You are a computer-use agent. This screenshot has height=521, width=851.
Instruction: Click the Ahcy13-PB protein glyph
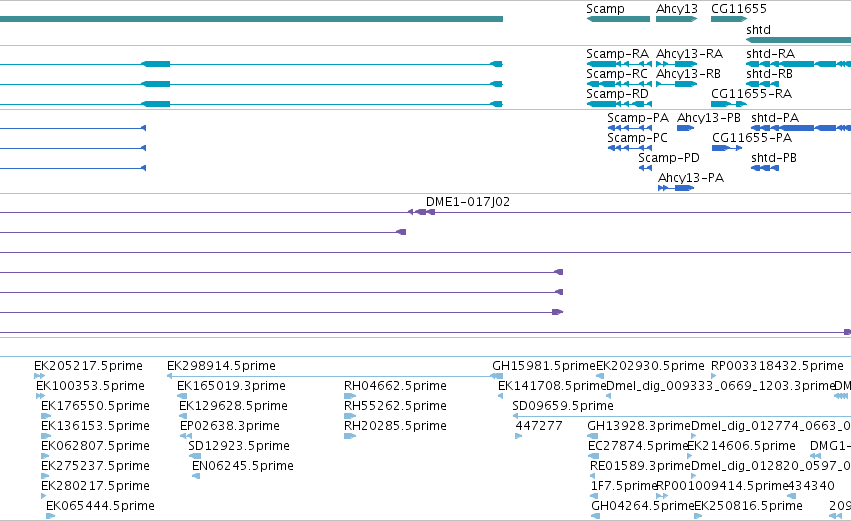pos(685,128)
